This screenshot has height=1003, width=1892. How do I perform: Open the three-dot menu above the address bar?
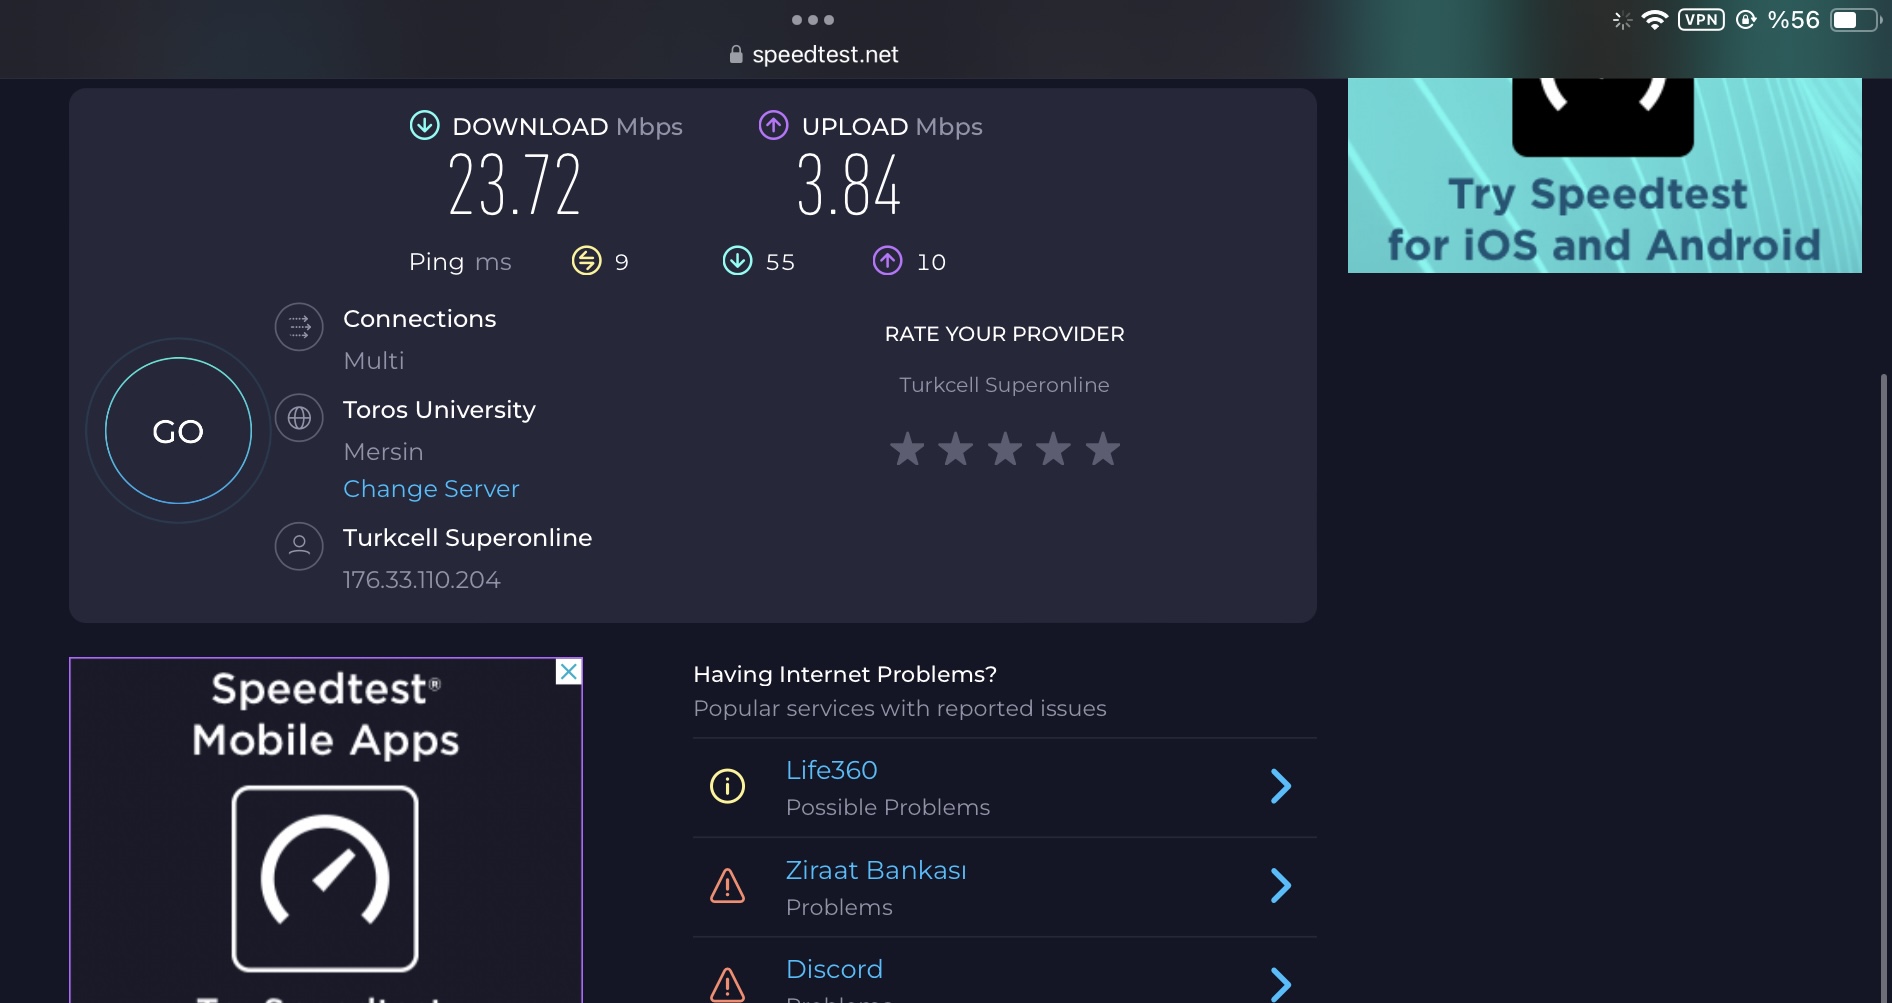tap(812, 20)
